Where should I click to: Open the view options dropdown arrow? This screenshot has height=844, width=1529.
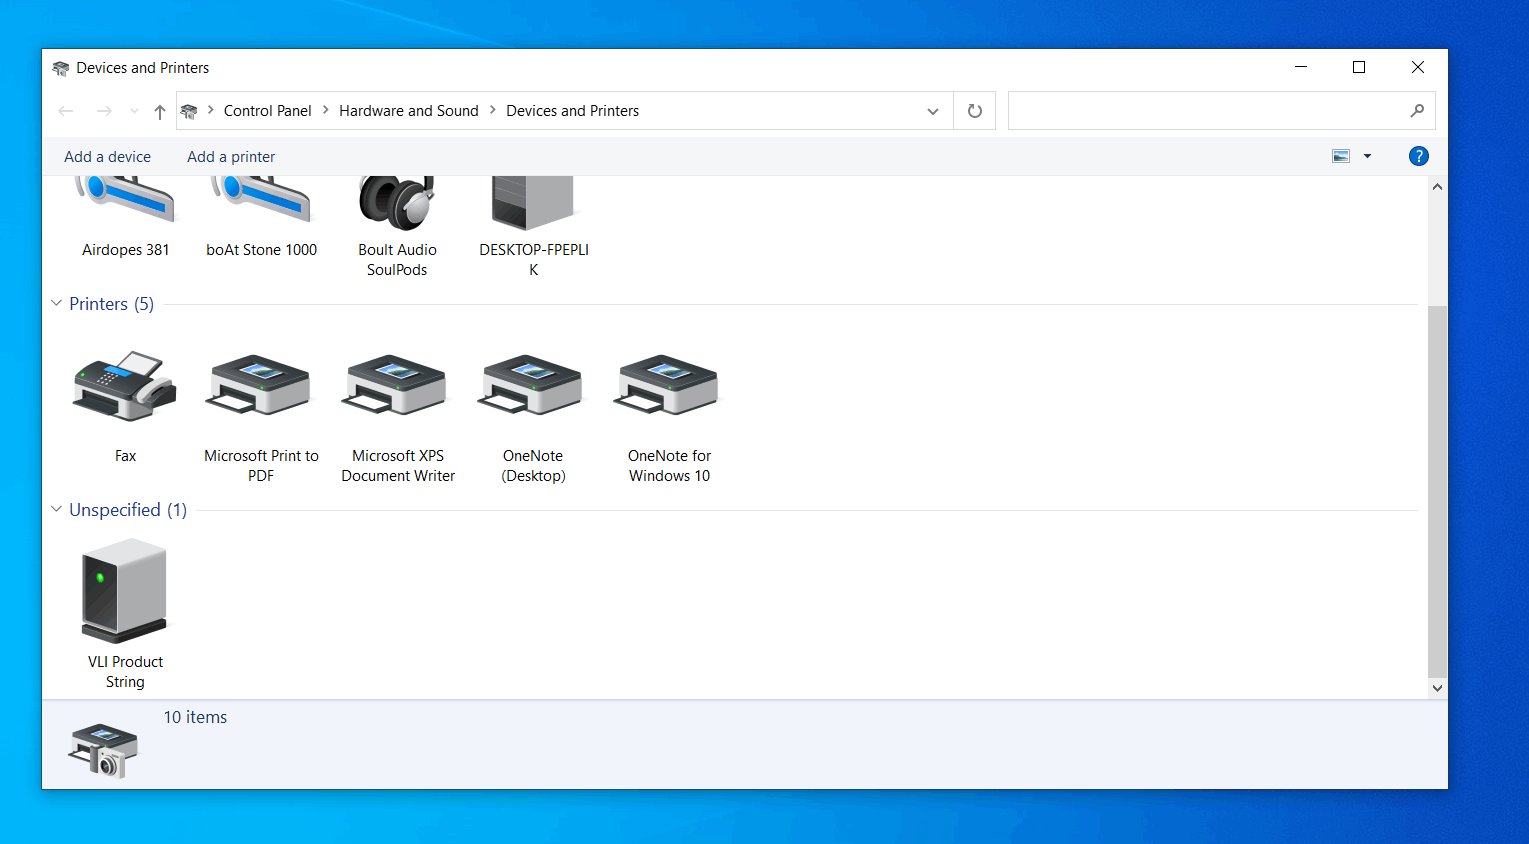[x=1367, y=156]
